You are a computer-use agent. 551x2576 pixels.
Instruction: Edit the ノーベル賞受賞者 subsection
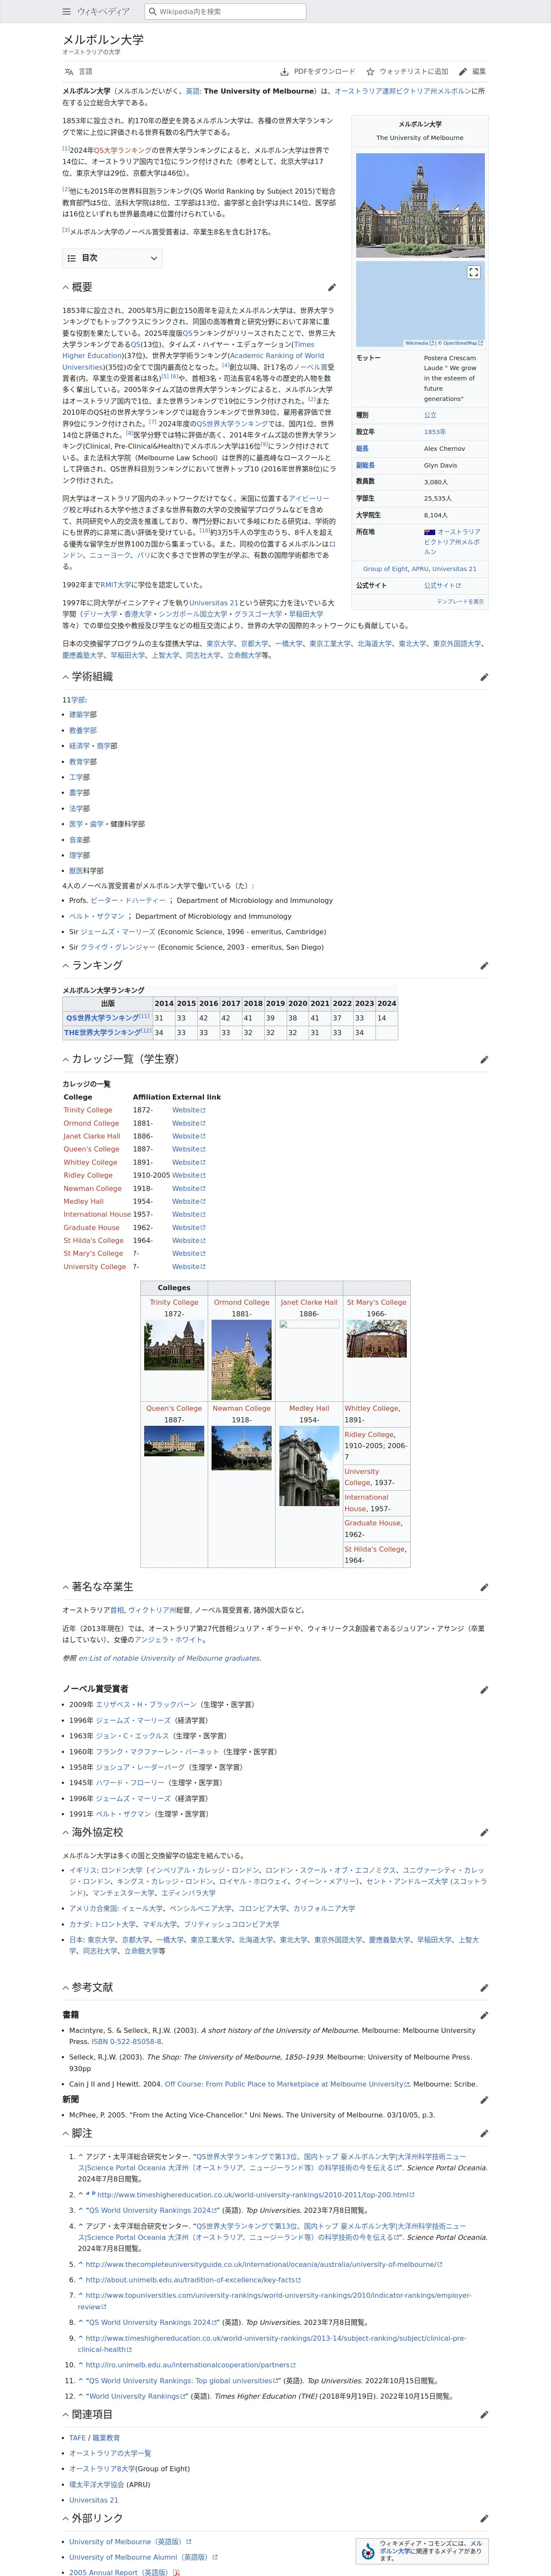pyautogui.click(x=484, y=1690)
